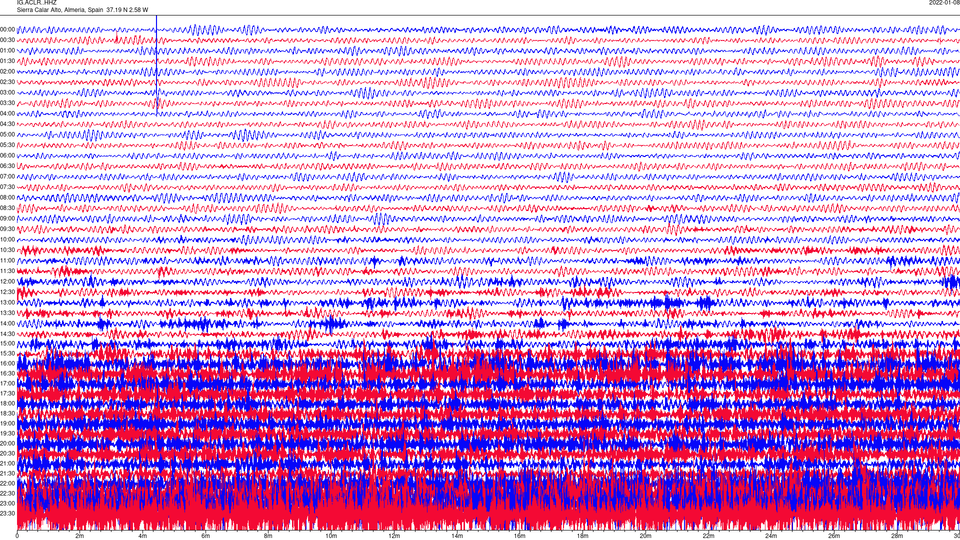Click the 20m tick on minute axis

click(645, 536)
